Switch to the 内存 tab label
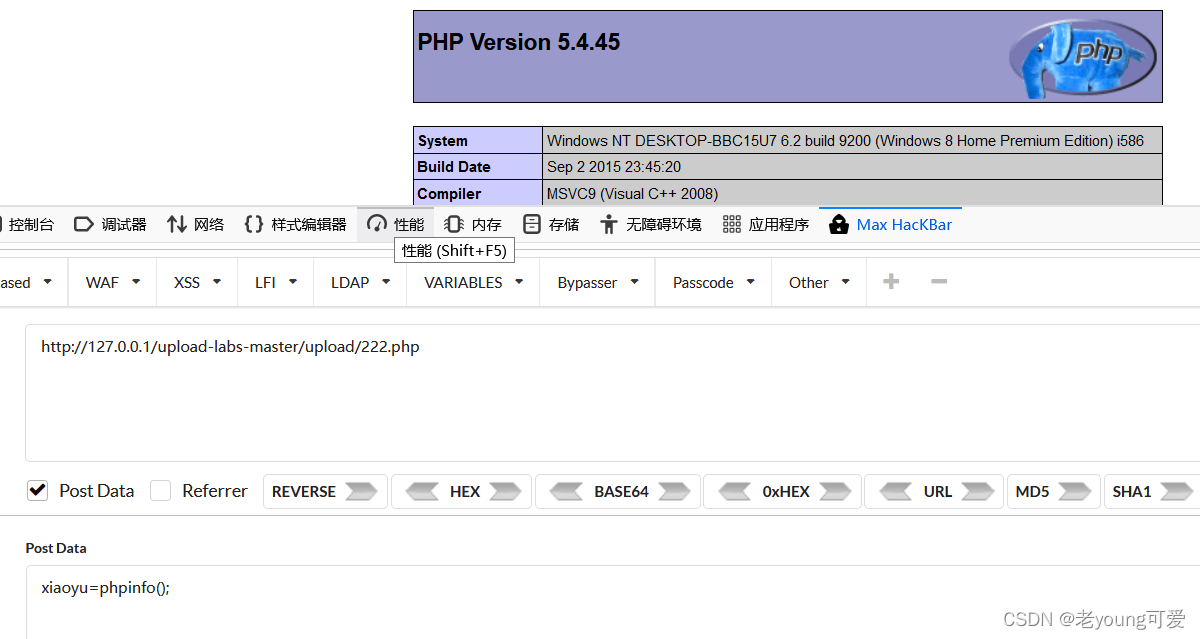This screenshot has height=639, width=1200. [487, 224]
